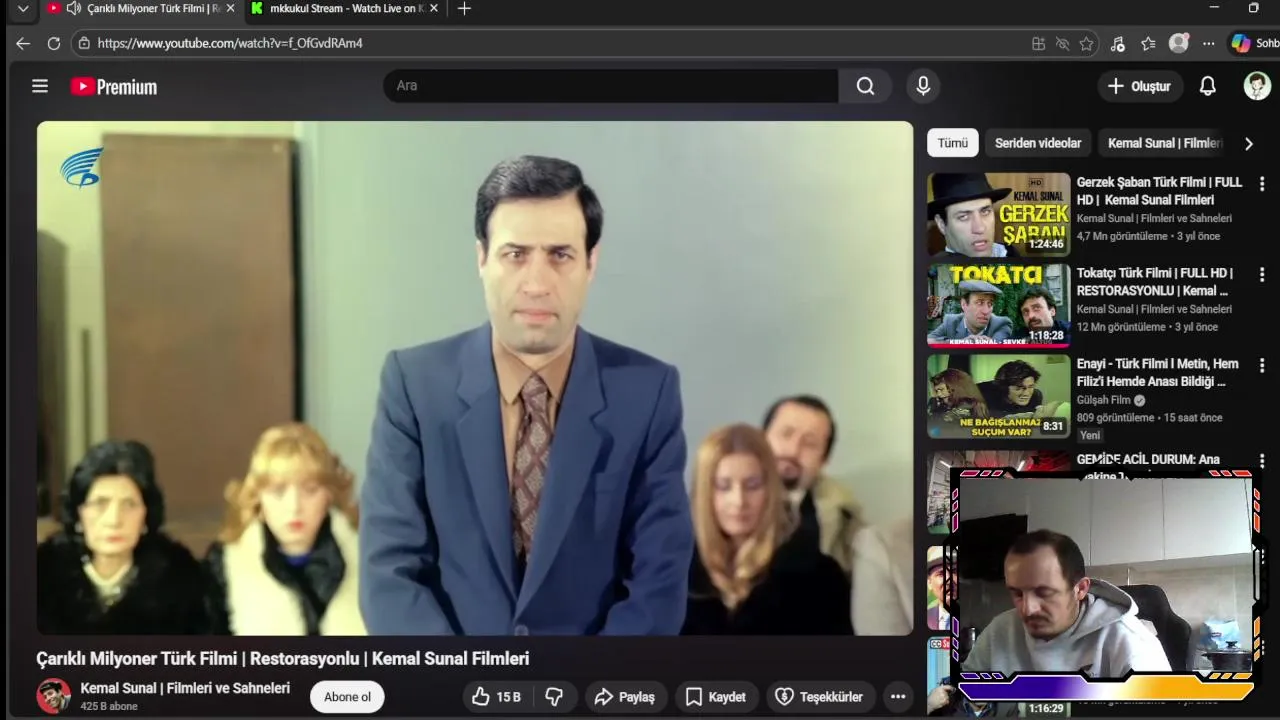Viewport: 1280px width, 720px height.
Task: Open Favorites list toolbar icon
Action: (x=1148, y=43)
